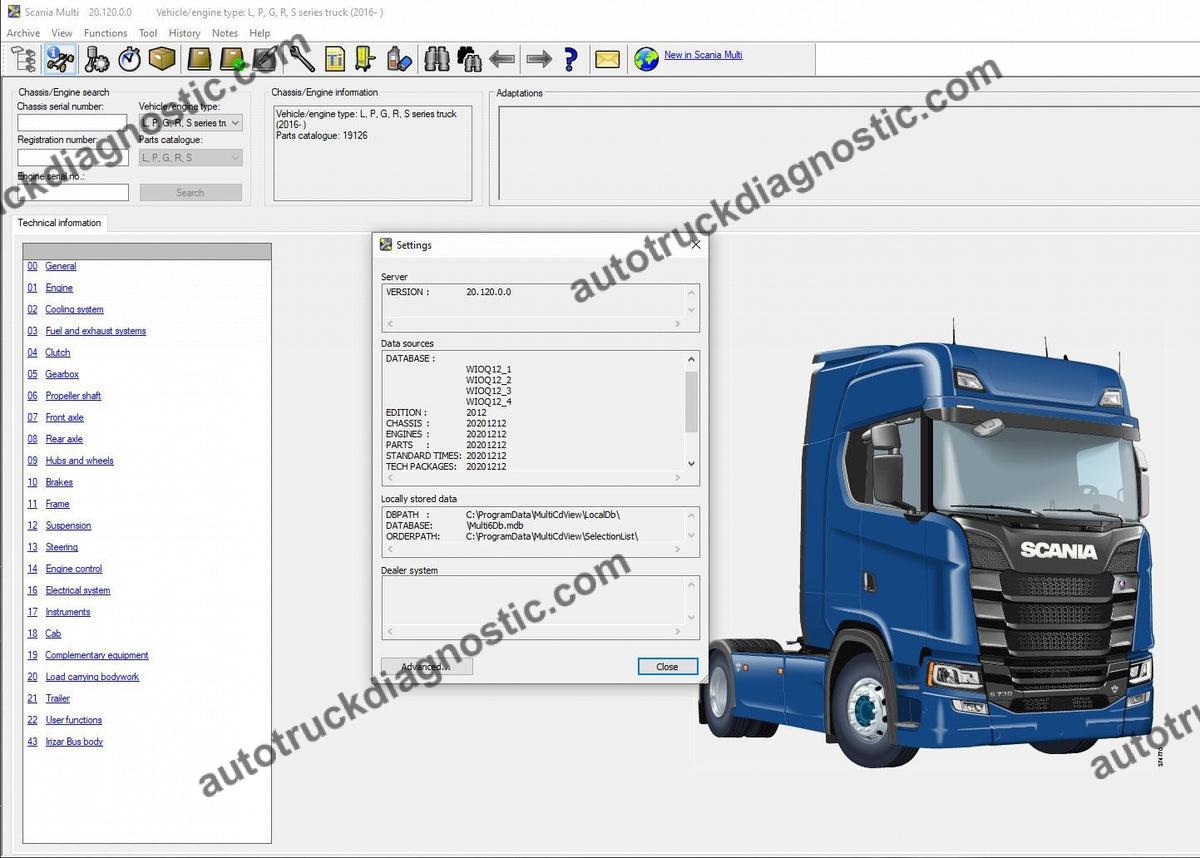Open the binoculars search icon
The image size is (1200, 858).
coord(435,59)
